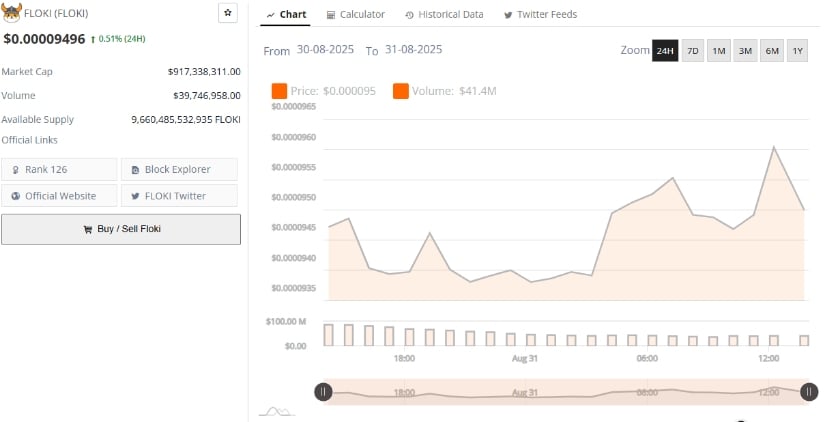
Task: Click the Volume value $39,746,958.00
Action: 207,96
